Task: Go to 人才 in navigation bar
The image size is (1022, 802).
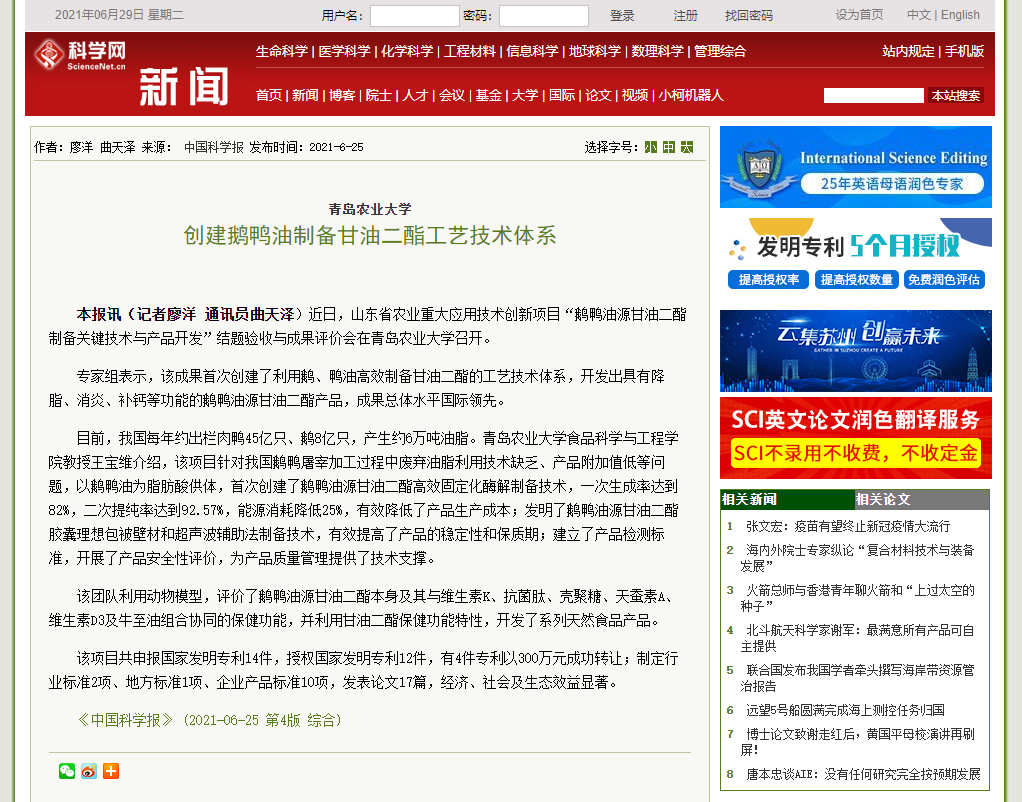Action: tap(415, 95)
